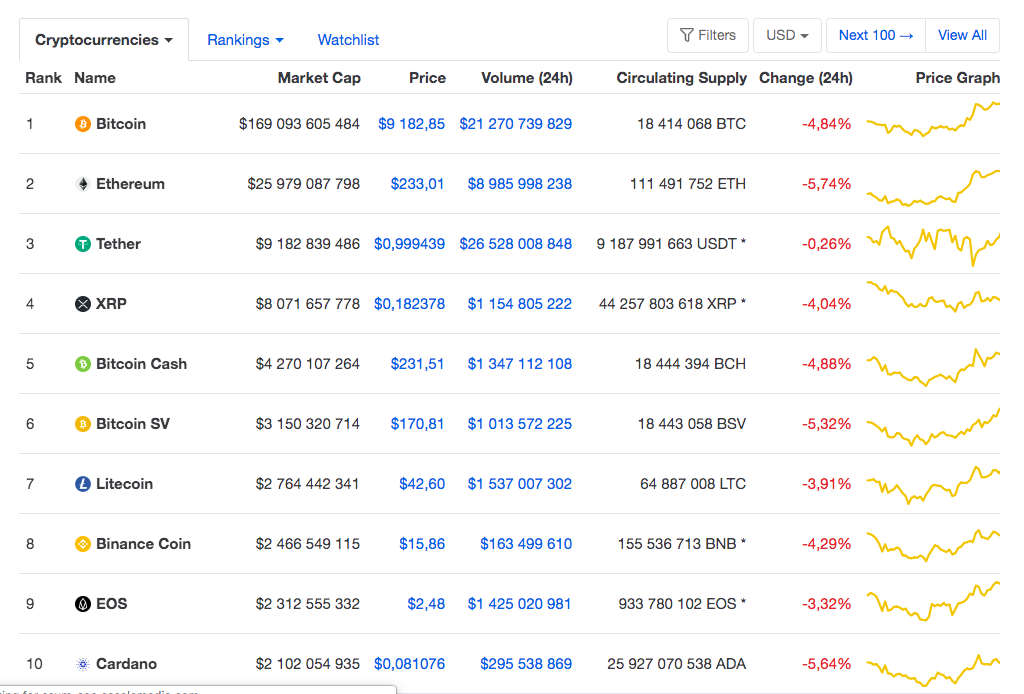Click Ethereum price $233,01
1024x694 pixels.
(417, 184)
